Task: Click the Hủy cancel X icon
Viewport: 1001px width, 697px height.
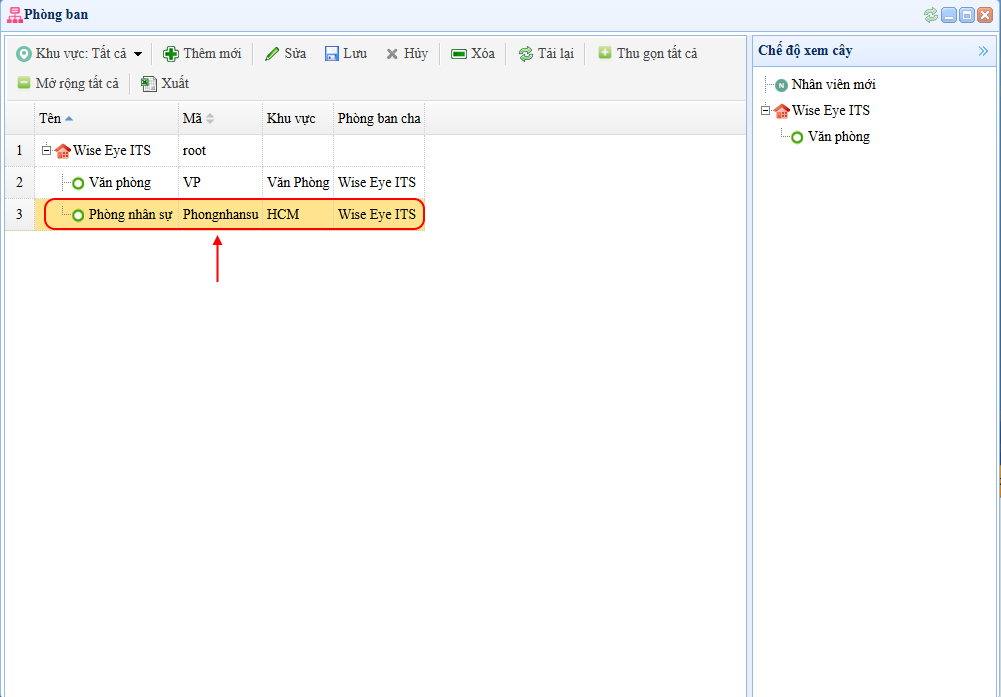Action: (x=392, y=54)
